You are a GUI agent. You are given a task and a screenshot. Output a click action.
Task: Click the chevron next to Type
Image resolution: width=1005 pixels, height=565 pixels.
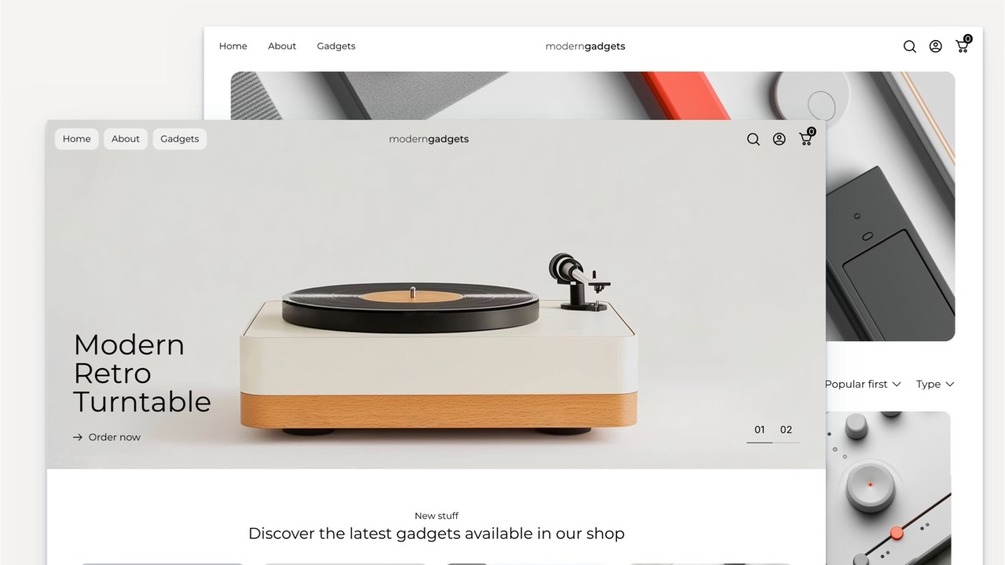[950, 384]
